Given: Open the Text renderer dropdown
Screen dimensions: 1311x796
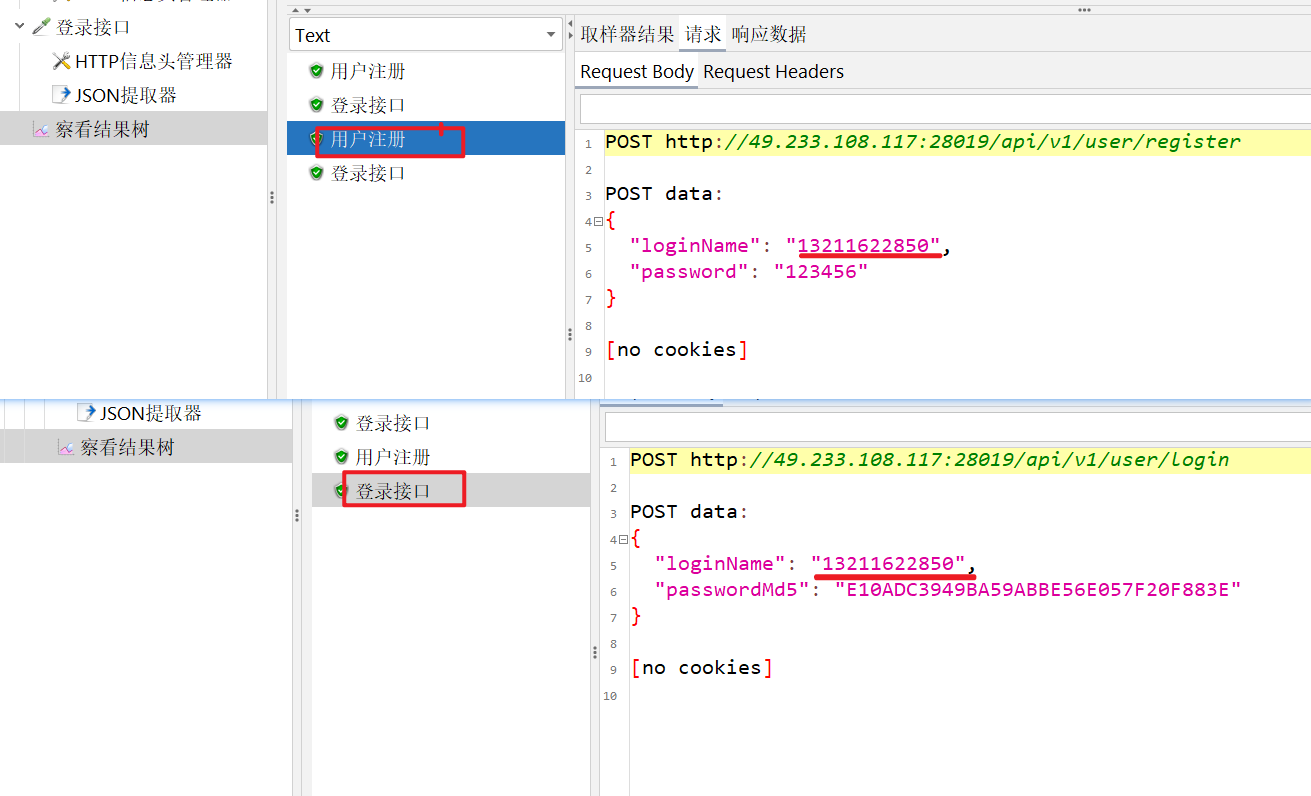Looking at the screenshot, I should (x=426, y=35).
